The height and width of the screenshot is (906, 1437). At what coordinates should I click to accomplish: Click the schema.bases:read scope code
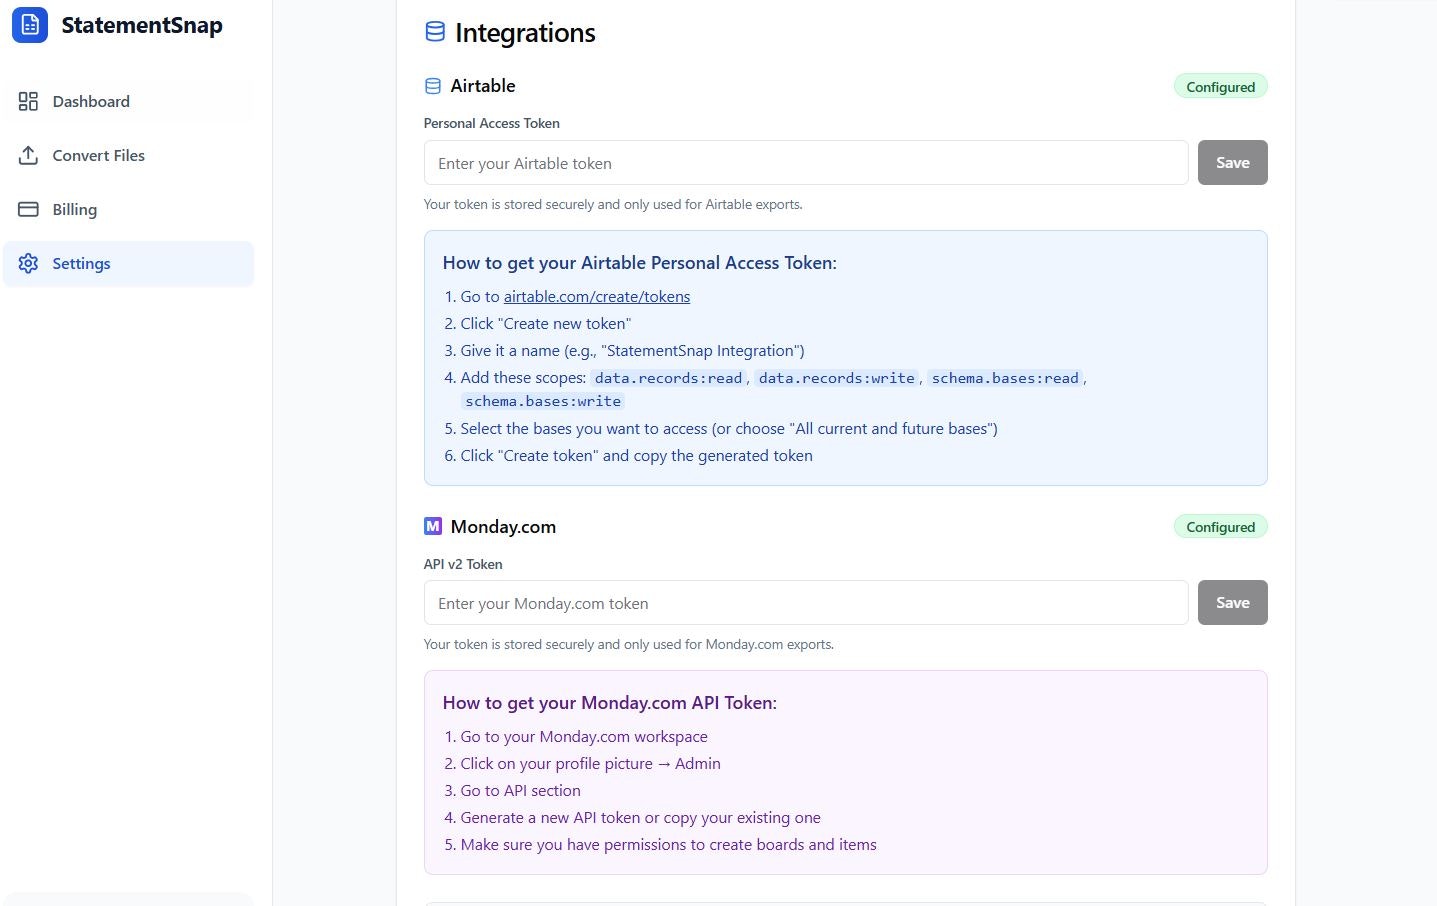pyautogui.click(x=1005, y=378)
